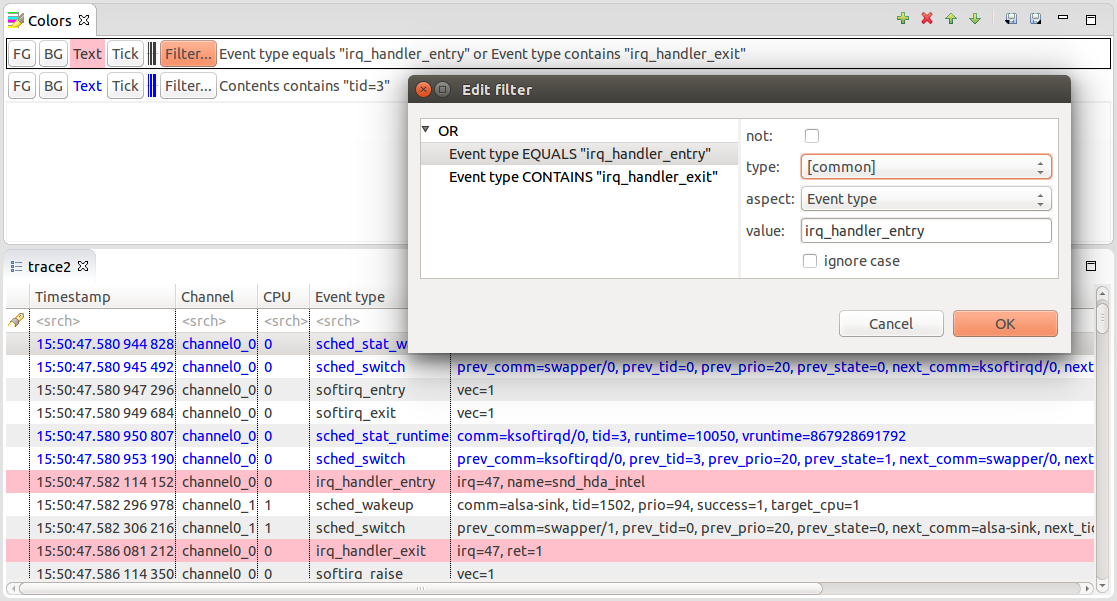Screen dimensions: 1117x601
Task: Select 'Event type CONTAINS irq_handler_exit' filter node
Action: 583,177
